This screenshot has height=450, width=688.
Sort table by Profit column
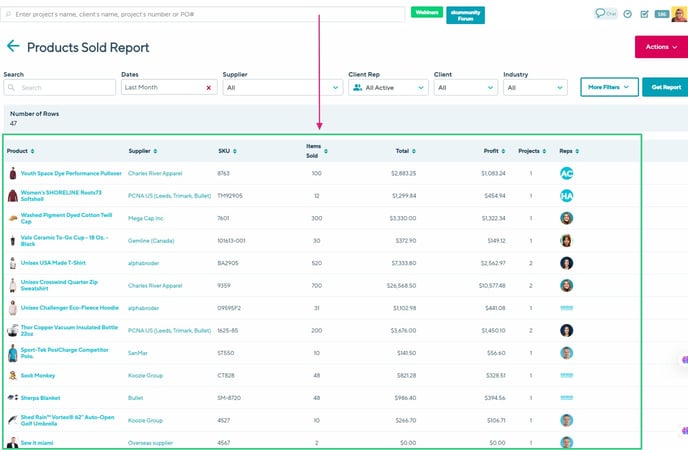(x=494, y=151)
